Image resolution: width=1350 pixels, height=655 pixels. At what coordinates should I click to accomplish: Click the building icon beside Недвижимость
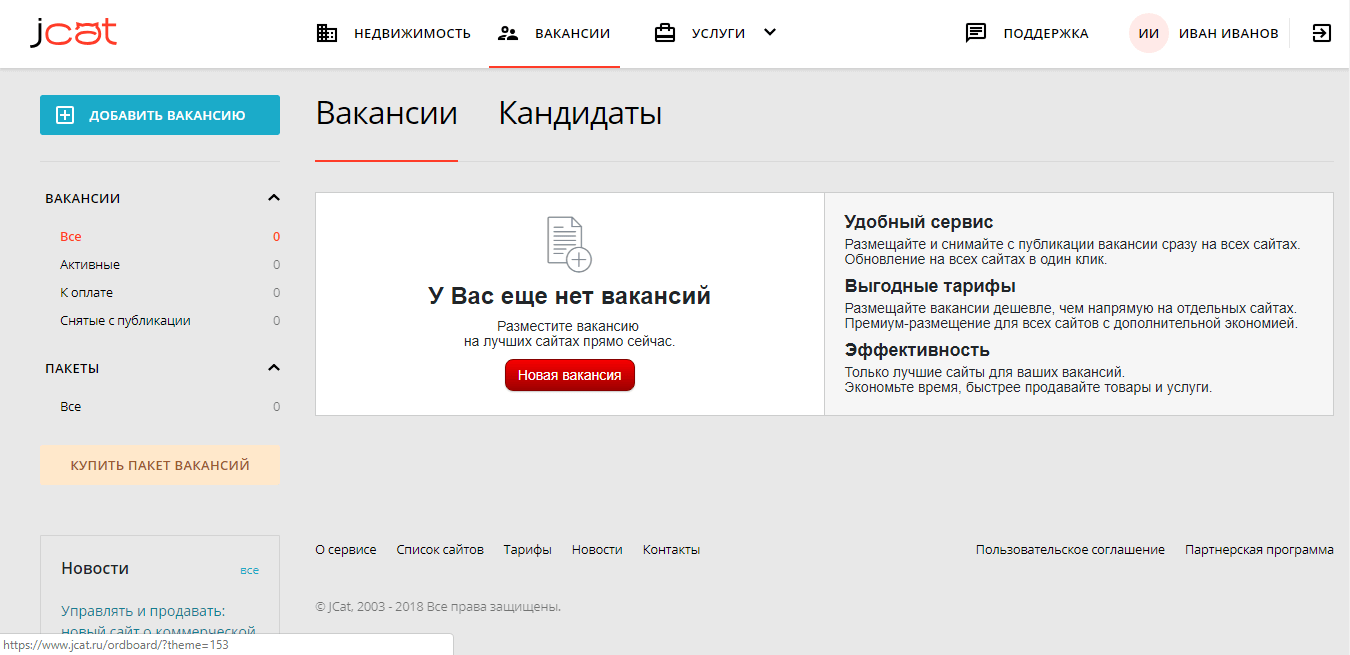click(327, 33)
